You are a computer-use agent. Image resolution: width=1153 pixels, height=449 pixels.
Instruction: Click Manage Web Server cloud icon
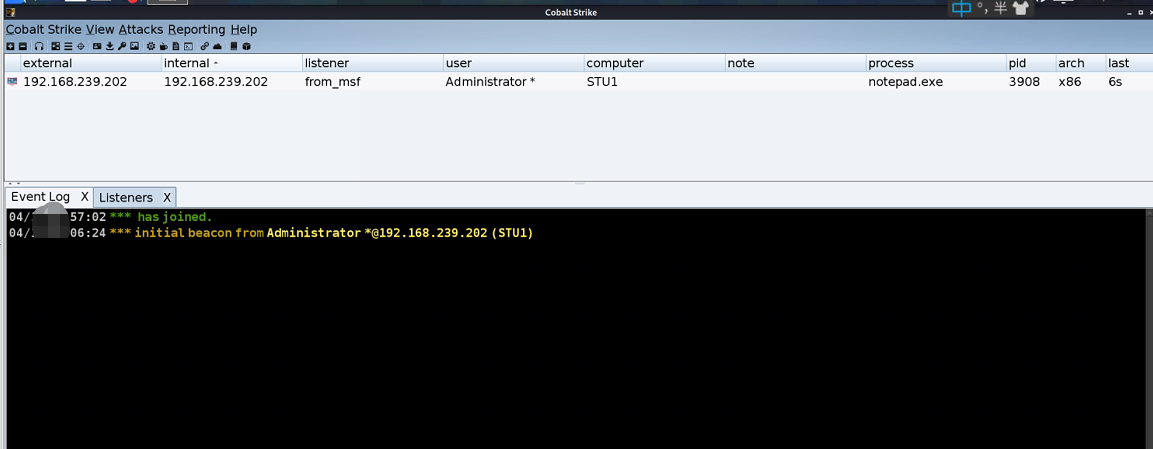click(x=218, y=46)
